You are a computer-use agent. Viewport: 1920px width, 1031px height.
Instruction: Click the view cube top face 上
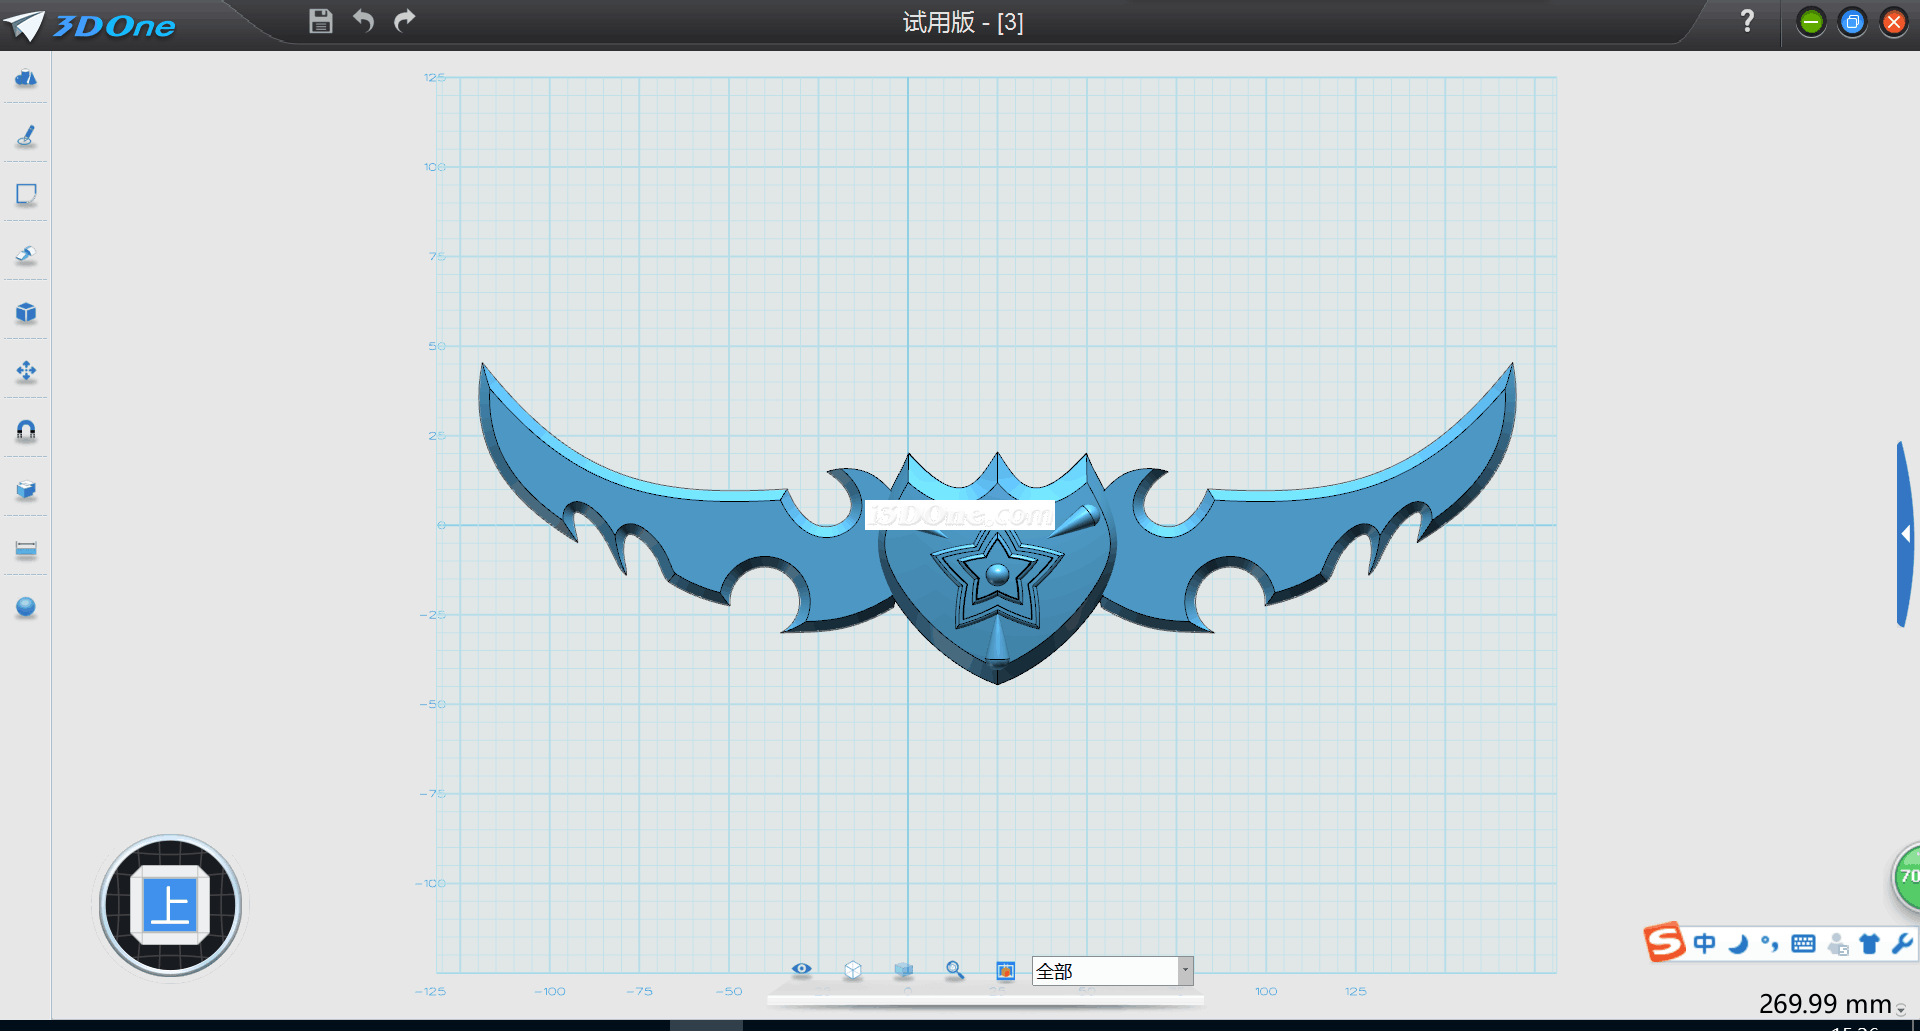170,906
